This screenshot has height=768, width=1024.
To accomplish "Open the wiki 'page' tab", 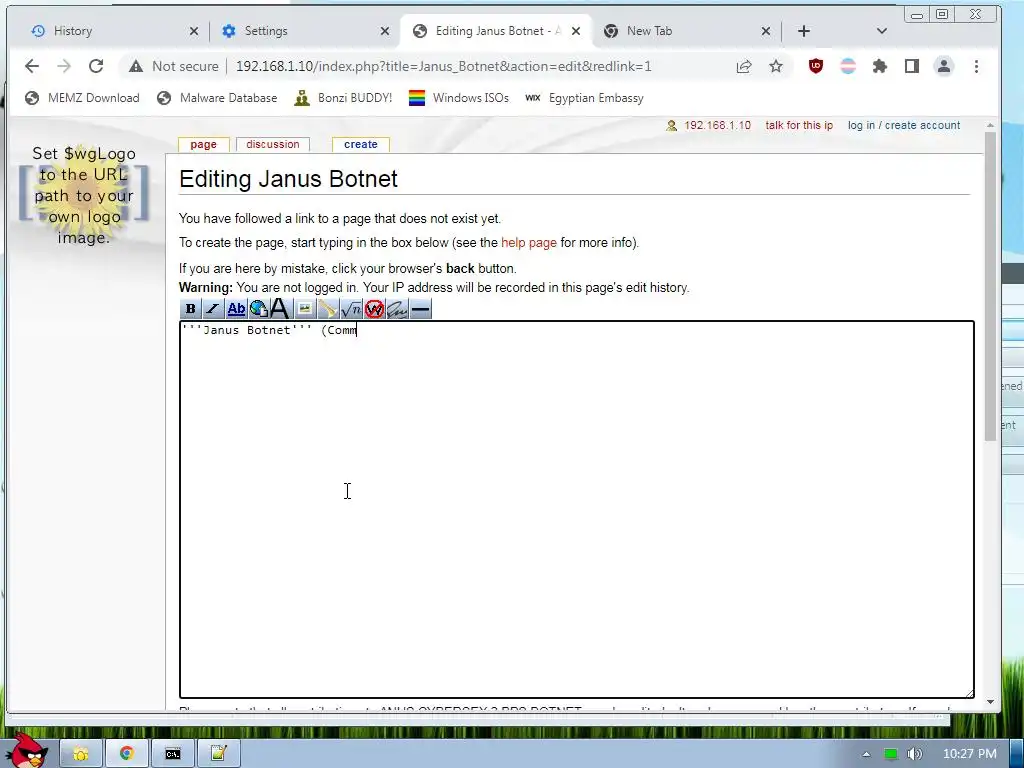I will click(203, 144).
